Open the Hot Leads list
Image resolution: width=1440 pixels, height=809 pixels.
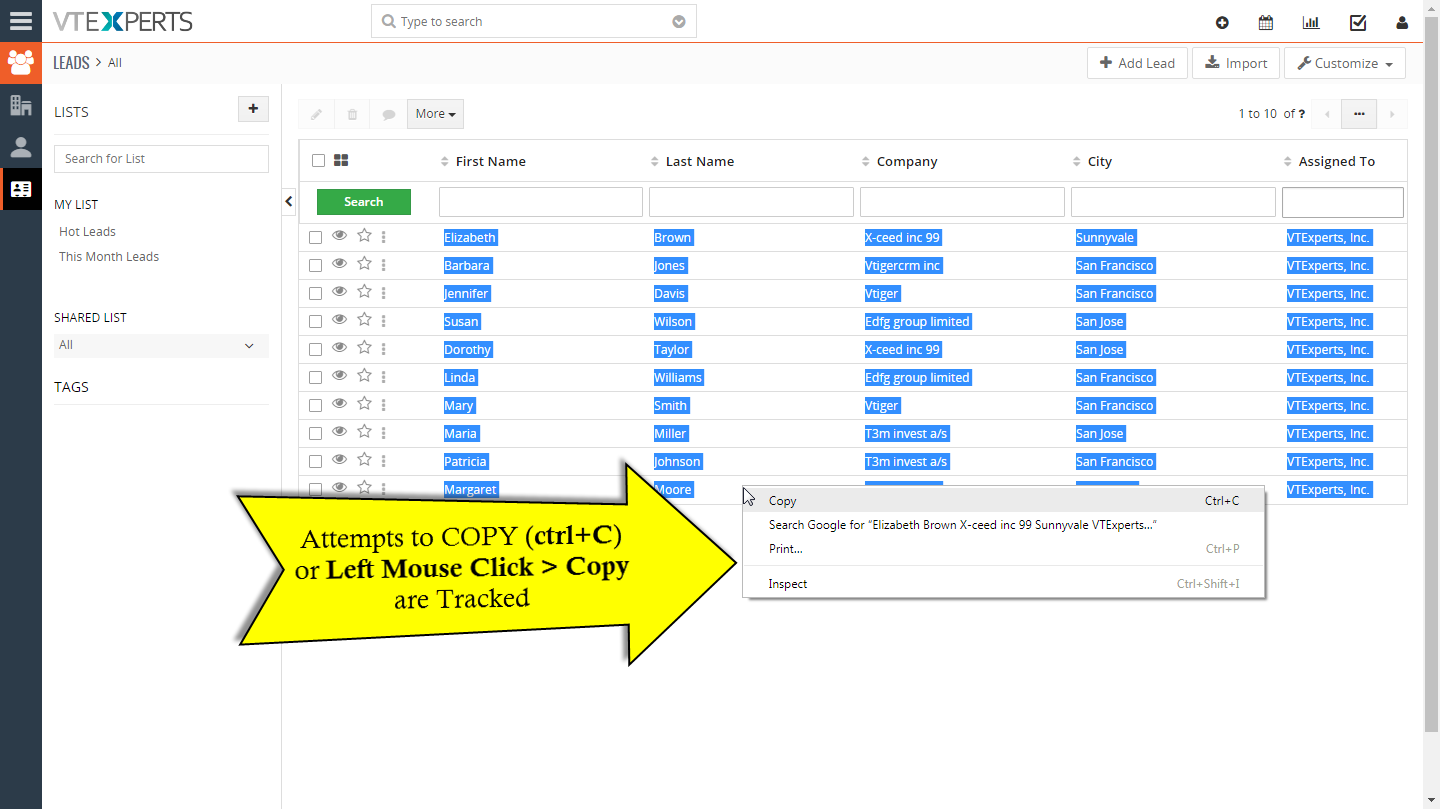87,231
